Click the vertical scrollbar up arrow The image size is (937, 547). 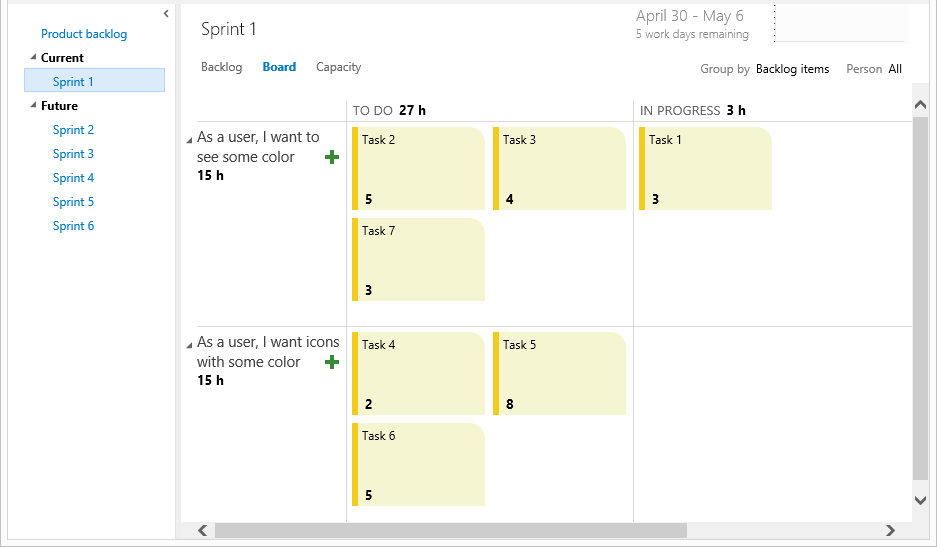(920, 105)
